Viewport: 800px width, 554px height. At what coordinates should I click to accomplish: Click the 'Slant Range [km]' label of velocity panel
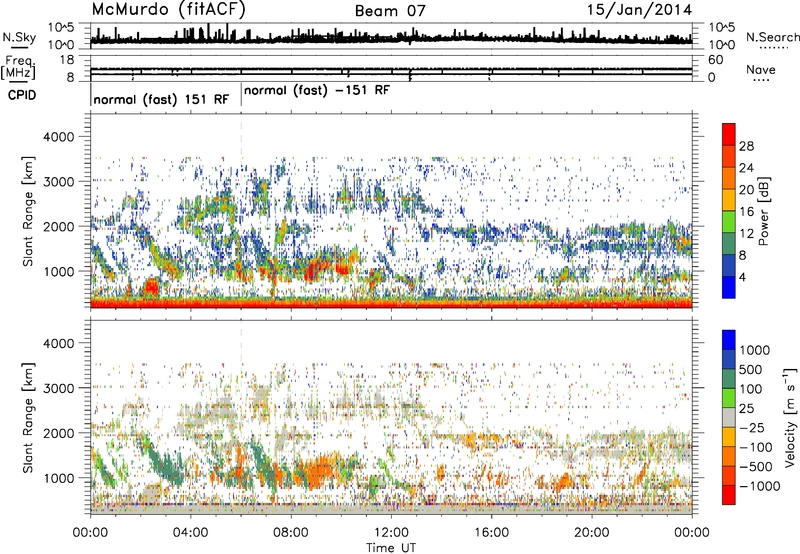tap(29, 418)
